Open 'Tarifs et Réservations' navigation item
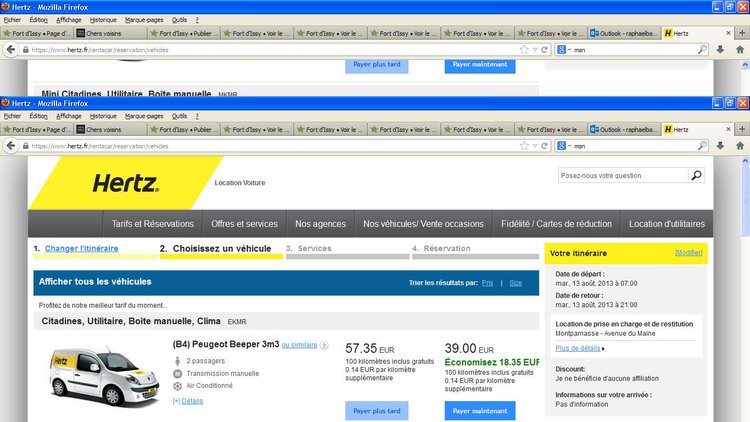750x422 pixels. (153, 224)
